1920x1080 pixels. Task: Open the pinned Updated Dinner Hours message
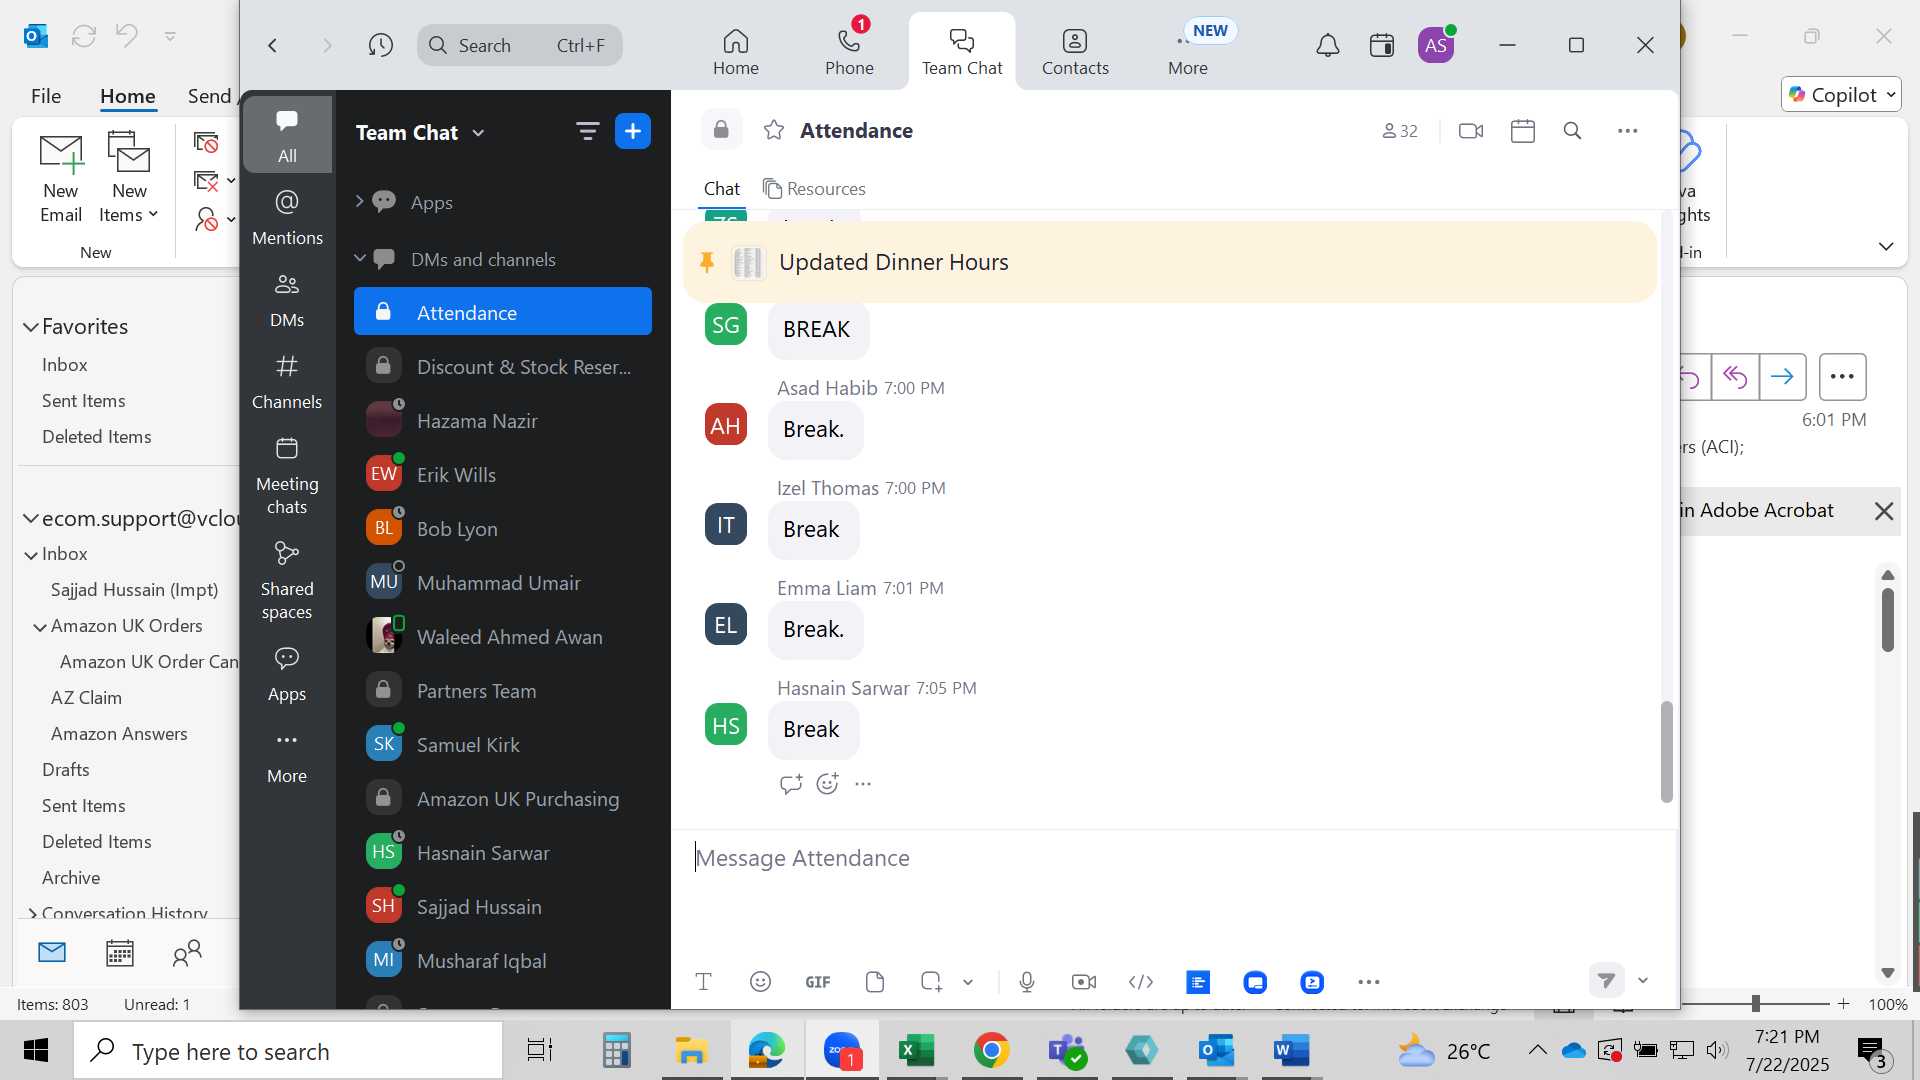tap(1170, 262)
